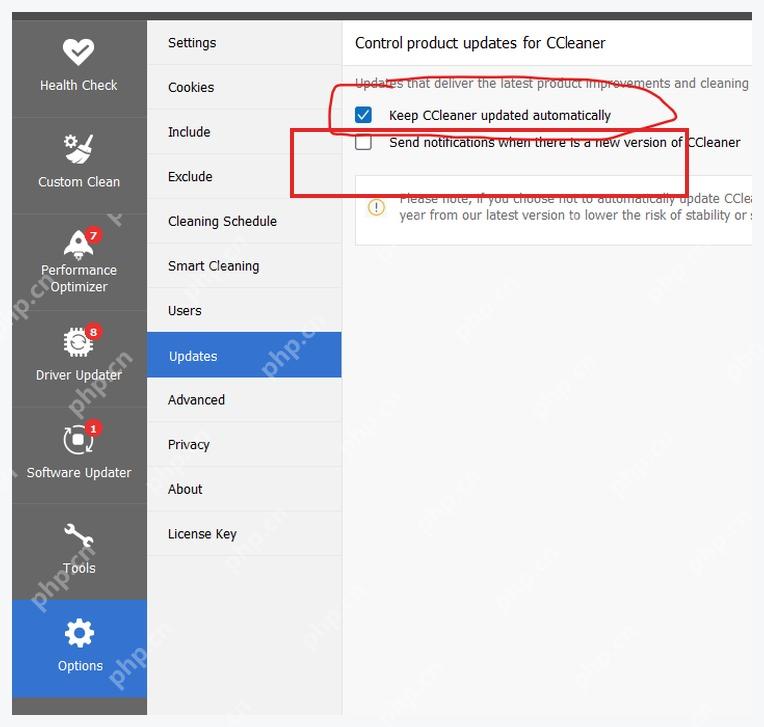Image resolution: width=764 pixels, height=727 pixels.
Task: Open the Advanced options page
Action: coord(244,400)
